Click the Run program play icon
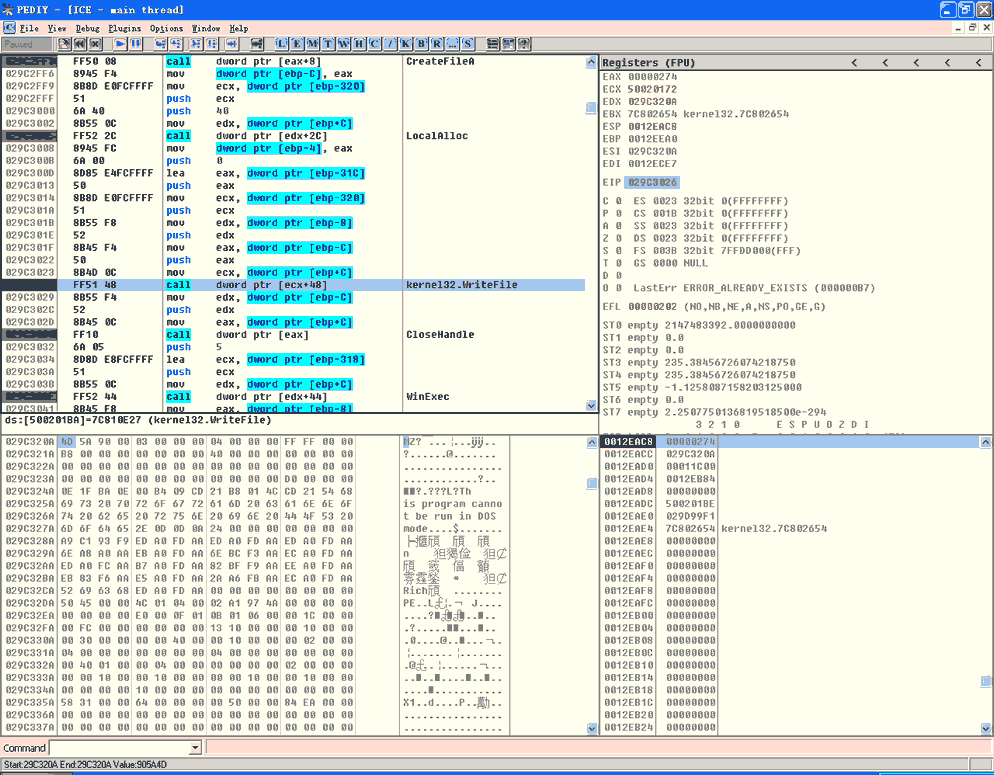 (120, 44)
